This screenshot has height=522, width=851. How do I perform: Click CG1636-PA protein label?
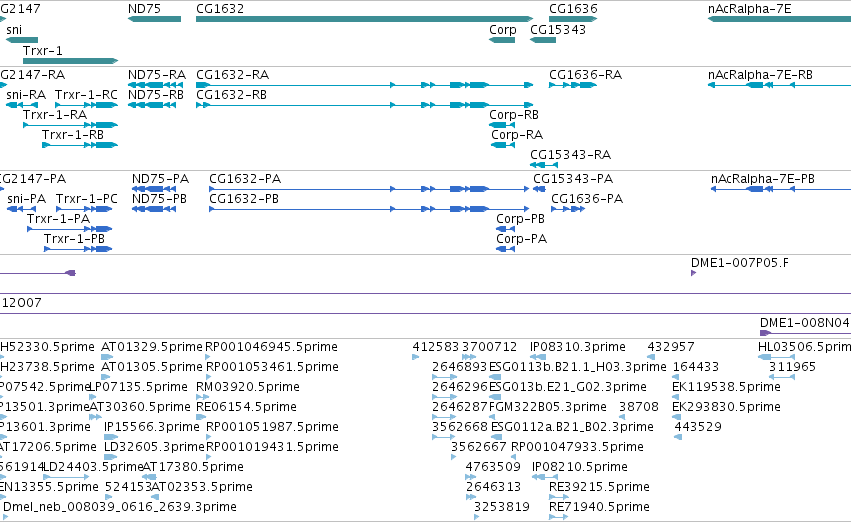click(x=587, y=199)
